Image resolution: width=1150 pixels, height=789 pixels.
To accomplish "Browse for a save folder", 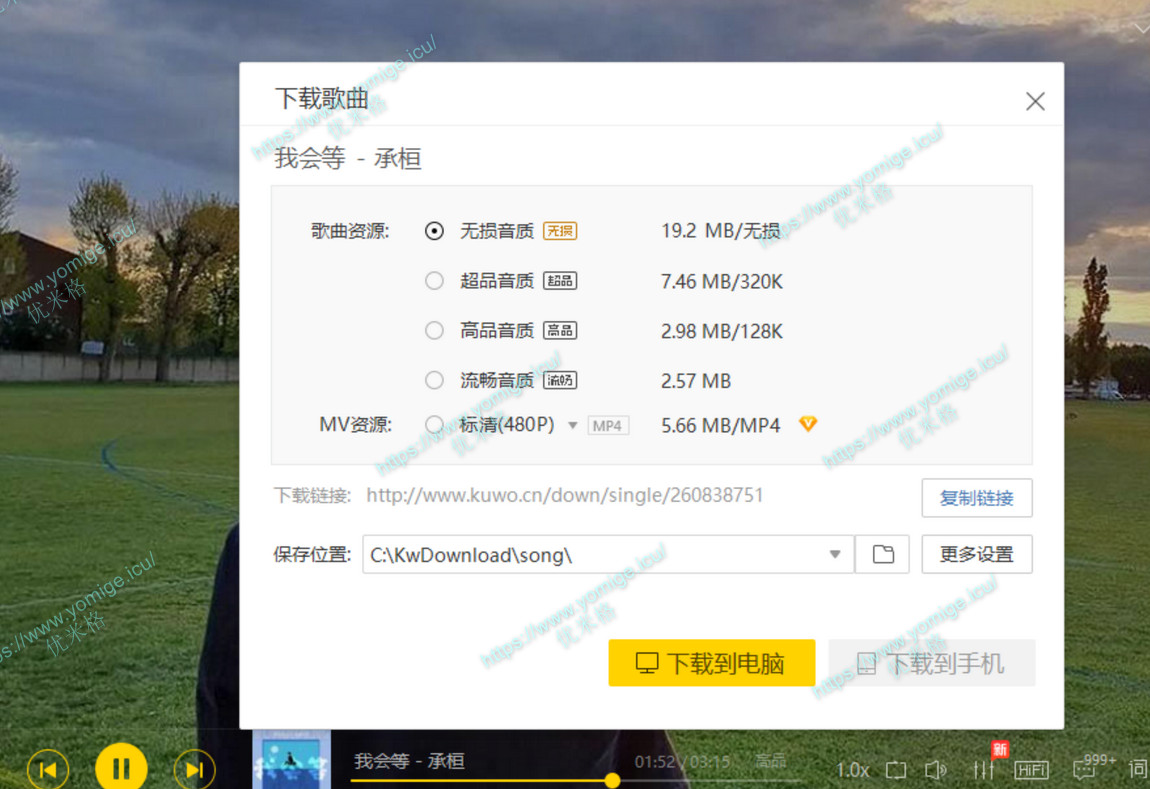I will tap(883, 554).
